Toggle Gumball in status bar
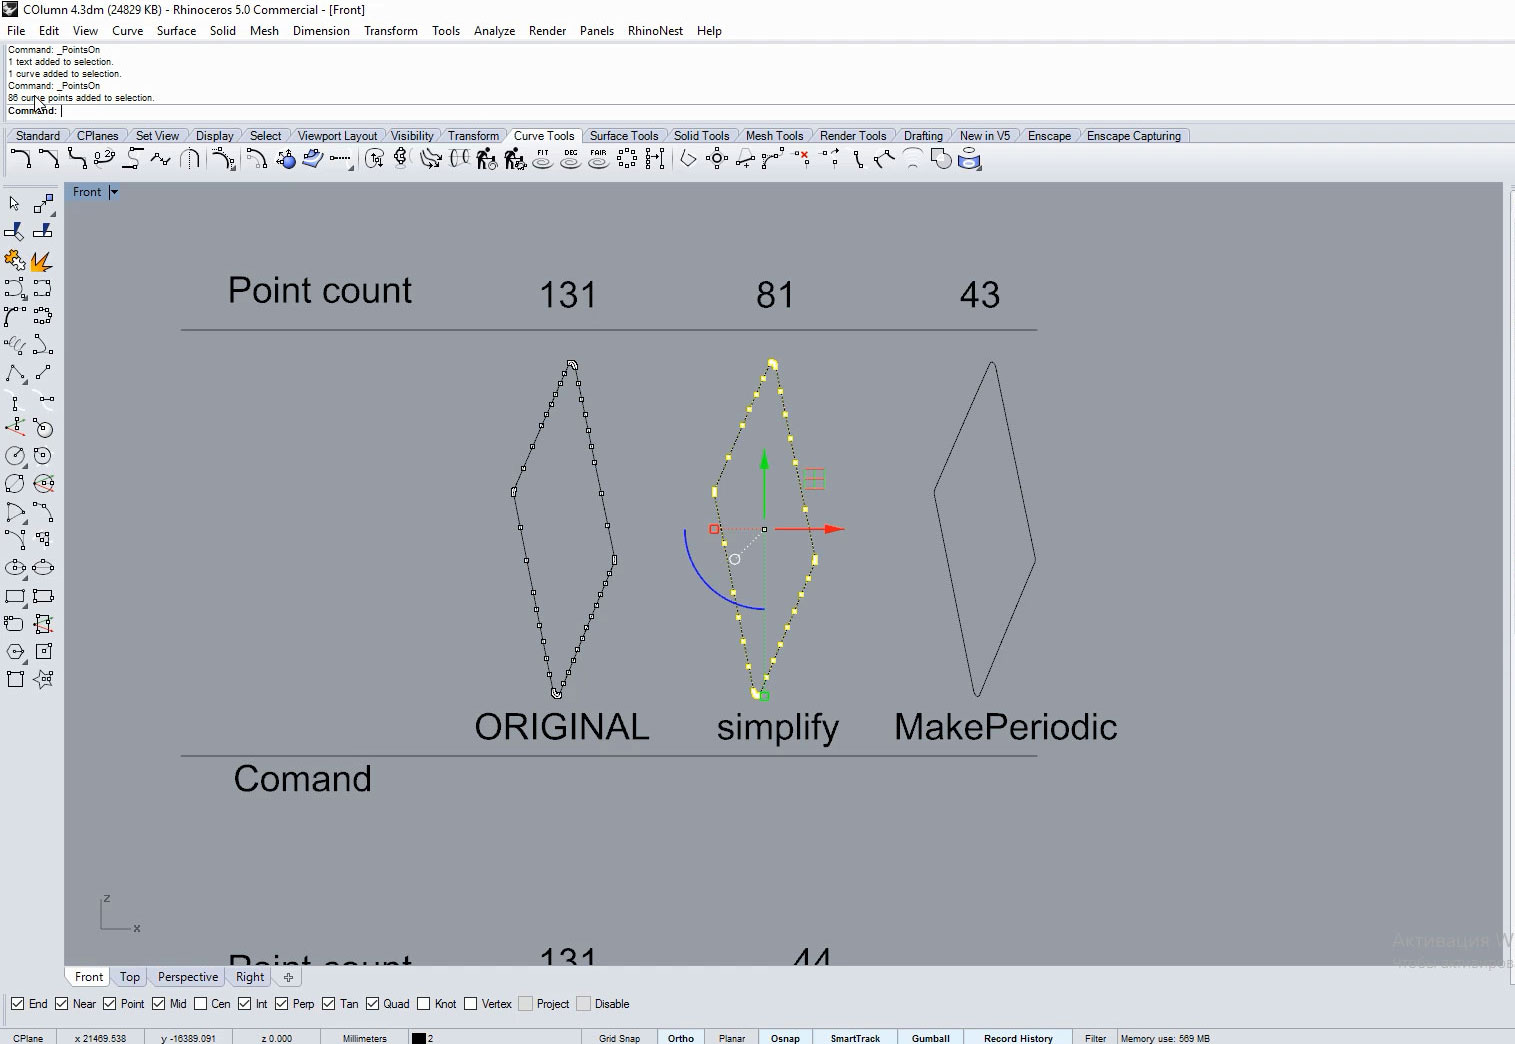The height and width of the screenshot is (1044, 1515). (930, 1038)
